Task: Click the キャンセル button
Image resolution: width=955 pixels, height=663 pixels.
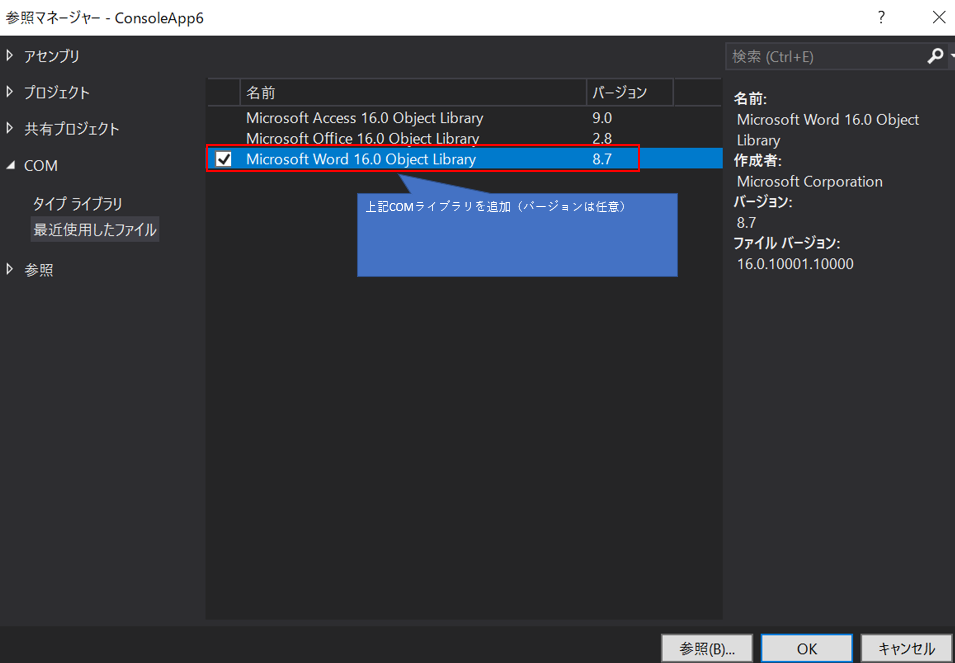Action: click(906, 648)
